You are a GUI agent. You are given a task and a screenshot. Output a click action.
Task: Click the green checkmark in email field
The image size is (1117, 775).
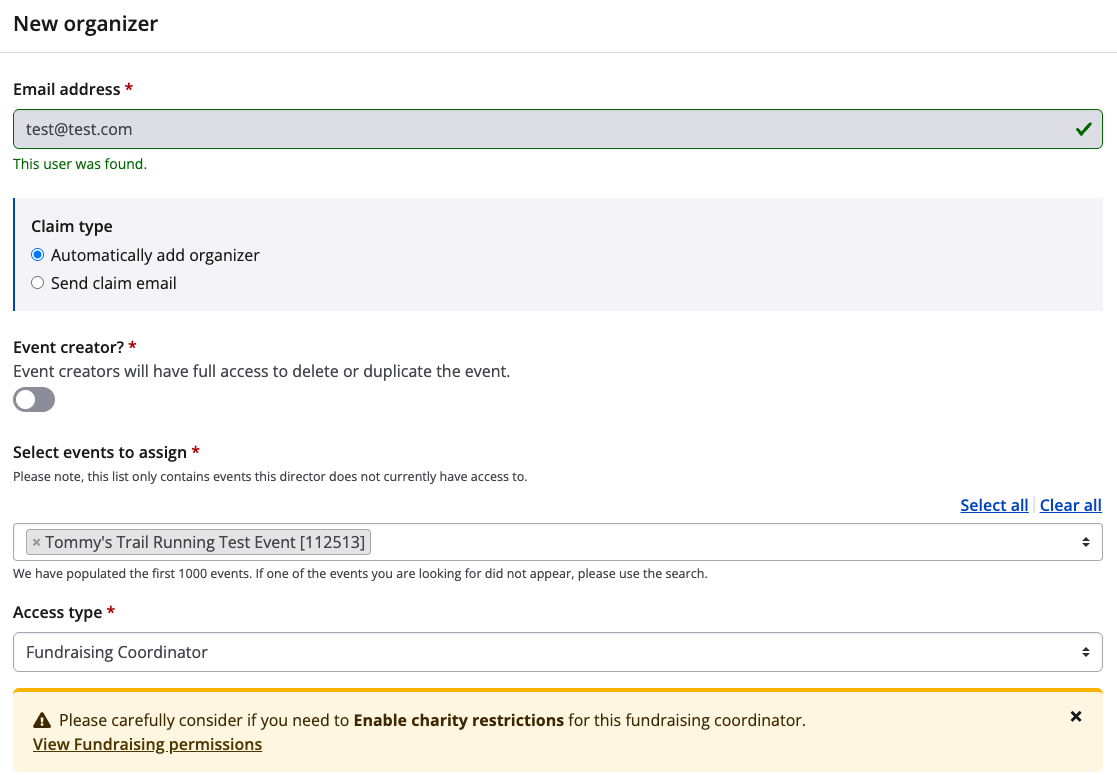click(x=1083, y=129)
